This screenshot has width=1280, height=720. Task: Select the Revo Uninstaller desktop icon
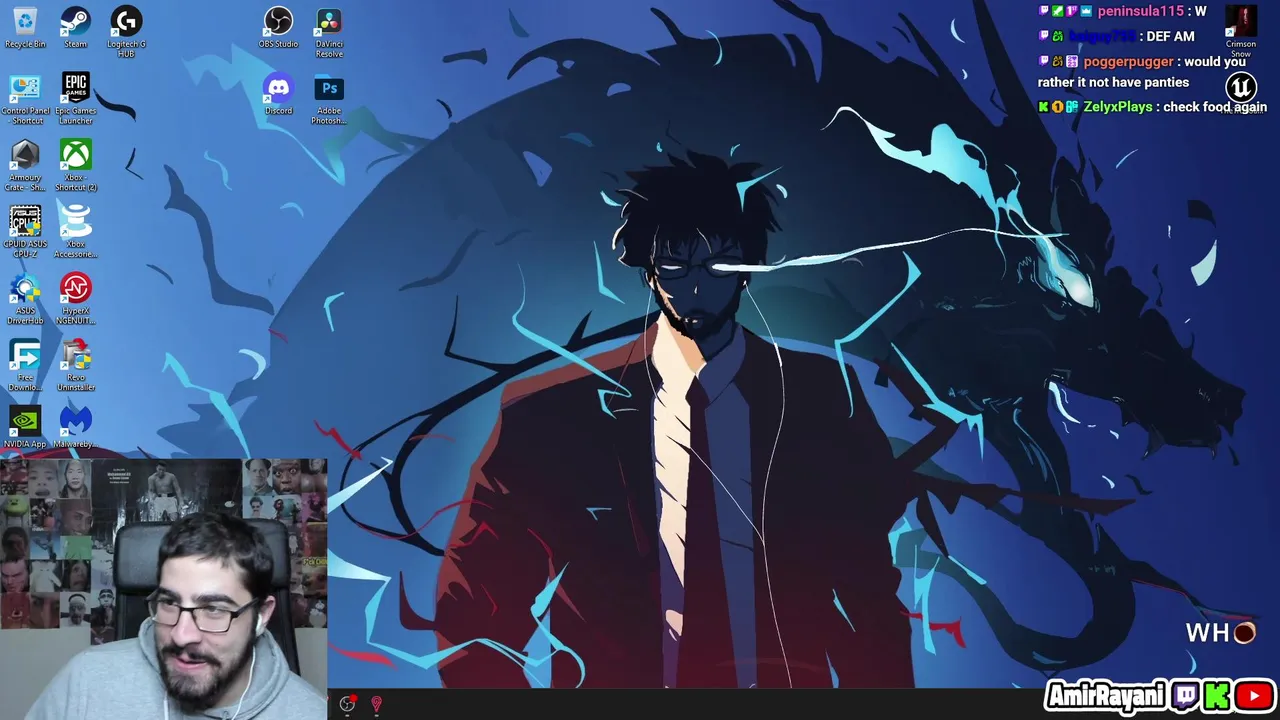(x=75, y=366)
